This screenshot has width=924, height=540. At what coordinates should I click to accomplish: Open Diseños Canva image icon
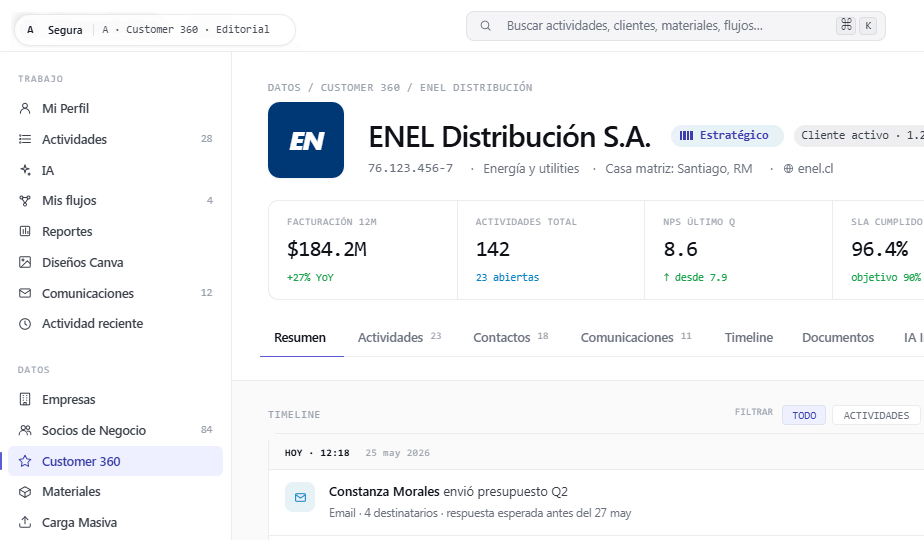25,262
